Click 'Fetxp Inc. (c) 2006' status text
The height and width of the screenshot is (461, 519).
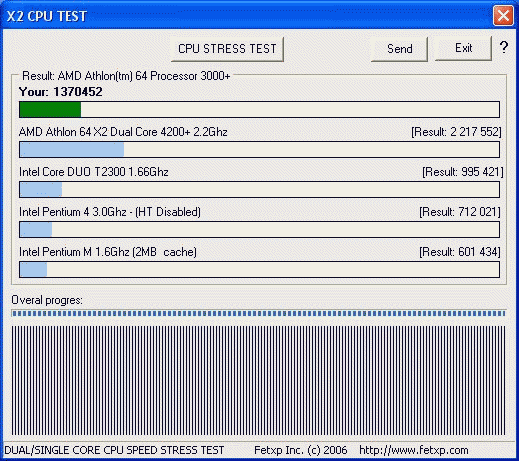coord(301,450)
